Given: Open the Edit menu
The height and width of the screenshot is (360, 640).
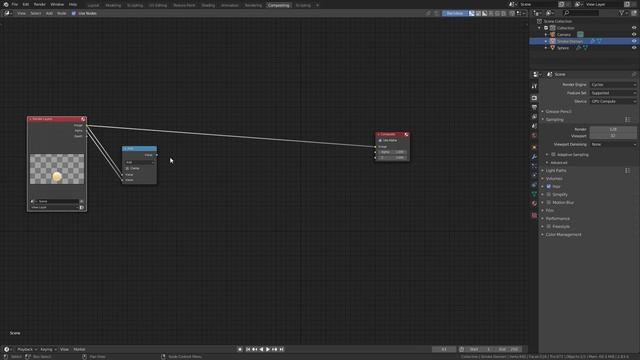Looking at the screenshot, I should point(26,4).
